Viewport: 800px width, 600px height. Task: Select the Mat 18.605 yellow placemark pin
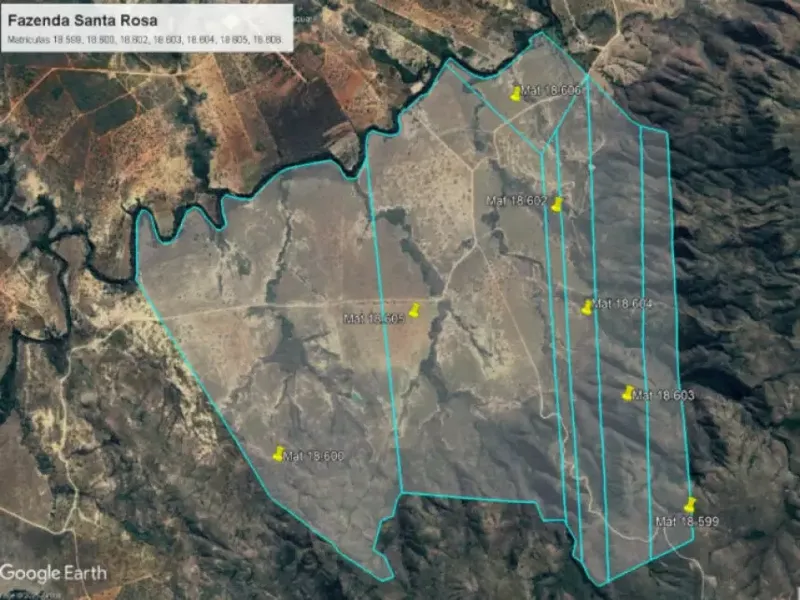[x=414, y=309]
